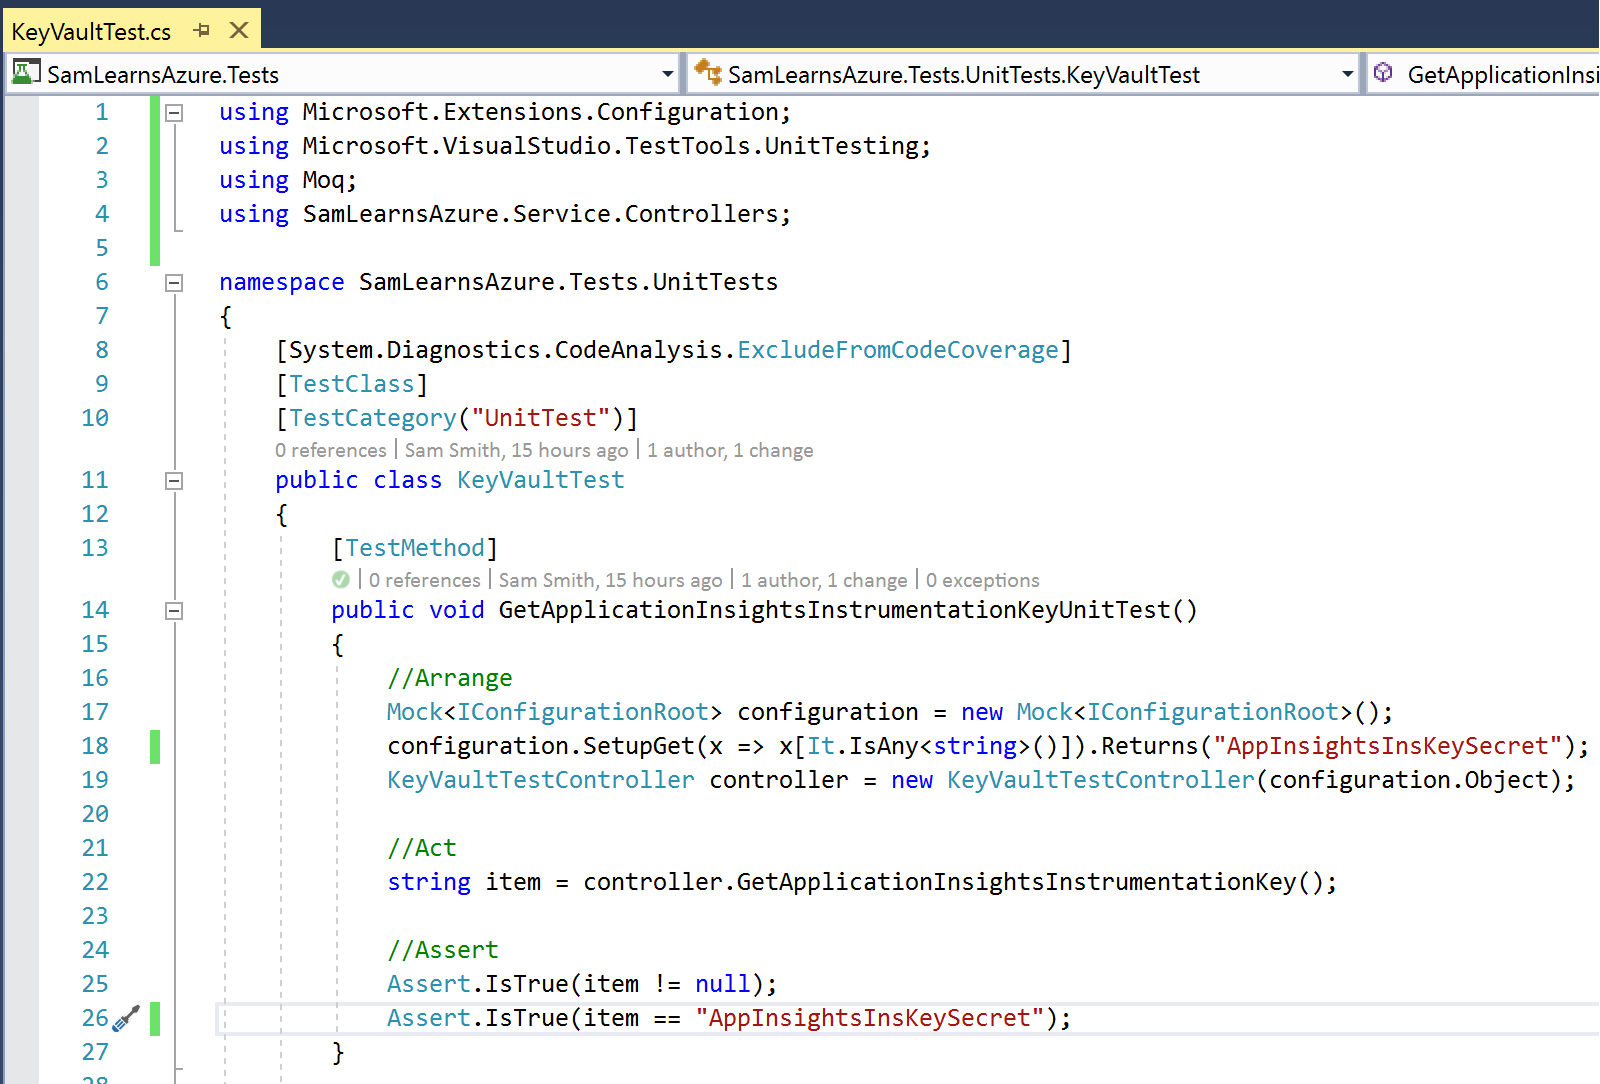Collapse the using directives block
This screenshot has width=1600, height=1084.
tap(174, 113)
